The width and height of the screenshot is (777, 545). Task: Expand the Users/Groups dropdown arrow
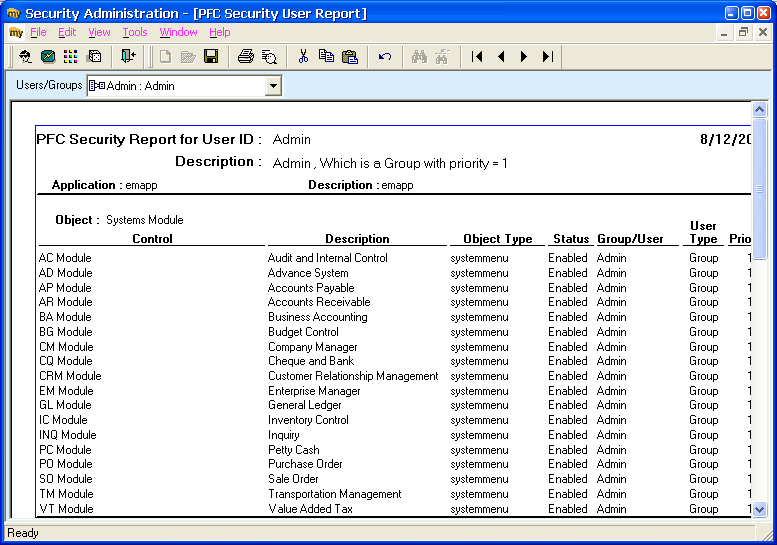273,86
